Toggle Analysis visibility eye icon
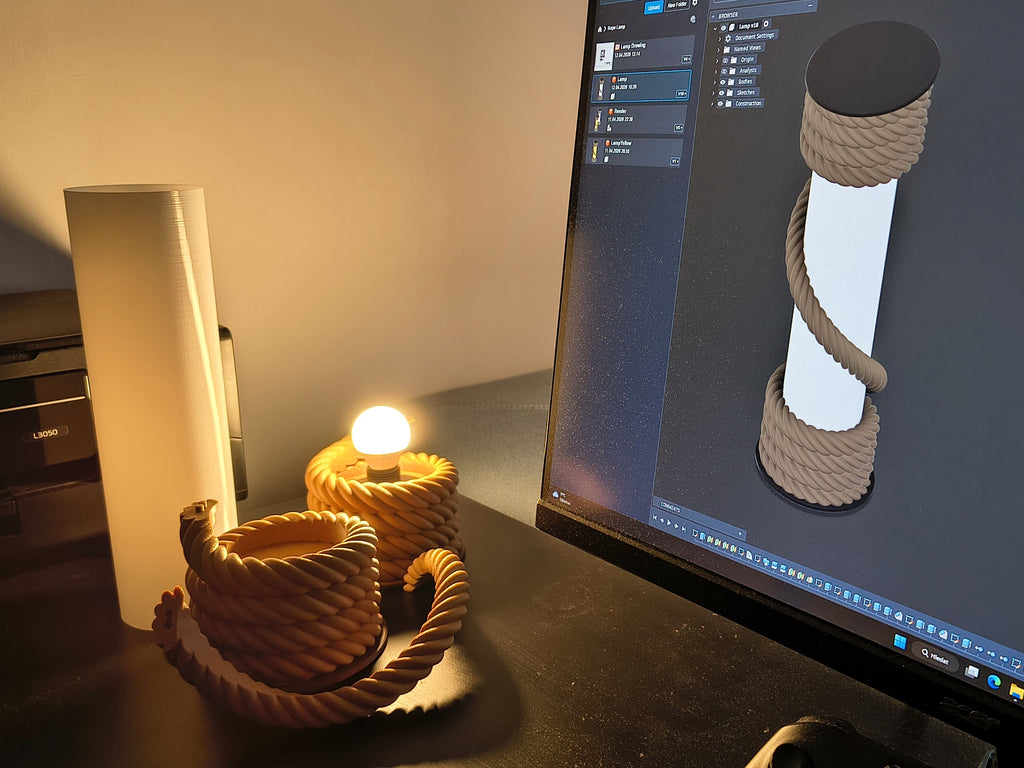 coord(724,71)
